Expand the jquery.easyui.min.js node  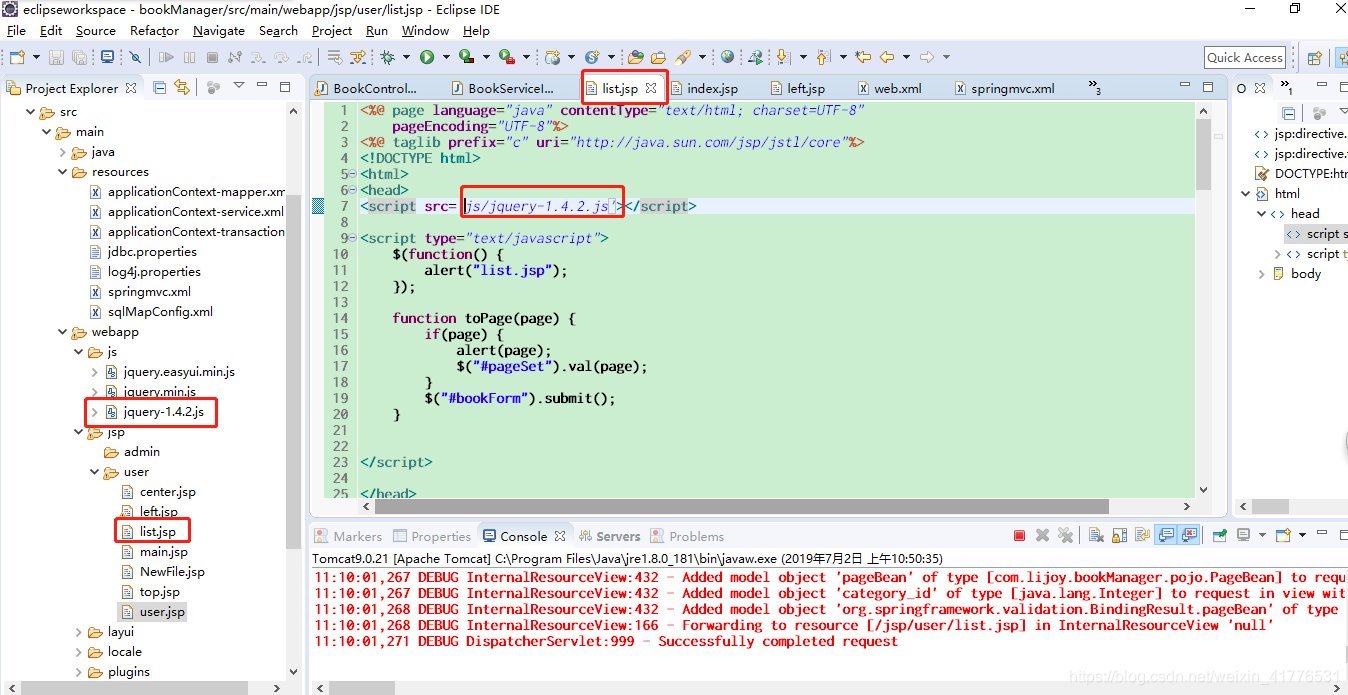[95, 372]
